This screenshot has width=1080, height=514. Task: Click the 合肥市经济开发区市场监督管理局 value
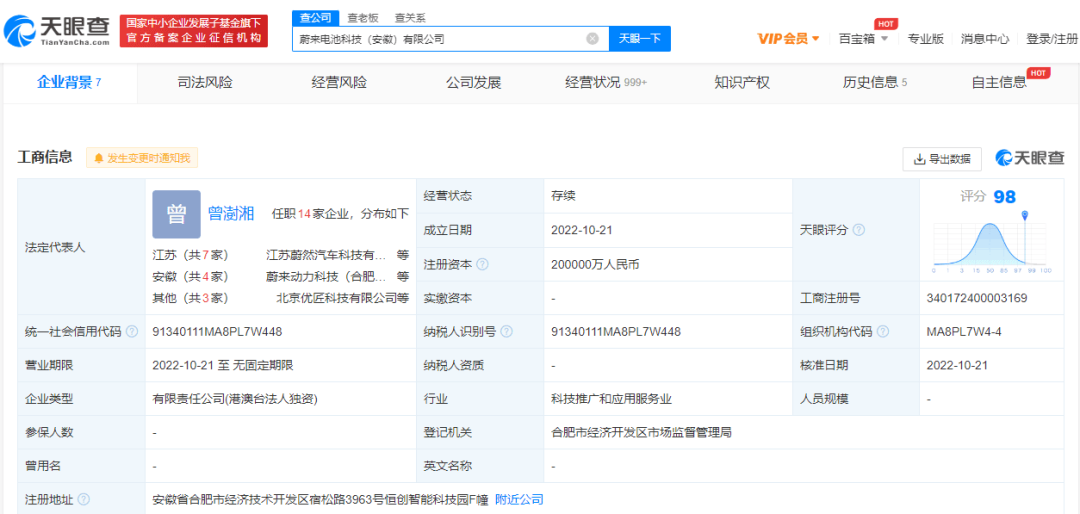[x=641, y=433]
